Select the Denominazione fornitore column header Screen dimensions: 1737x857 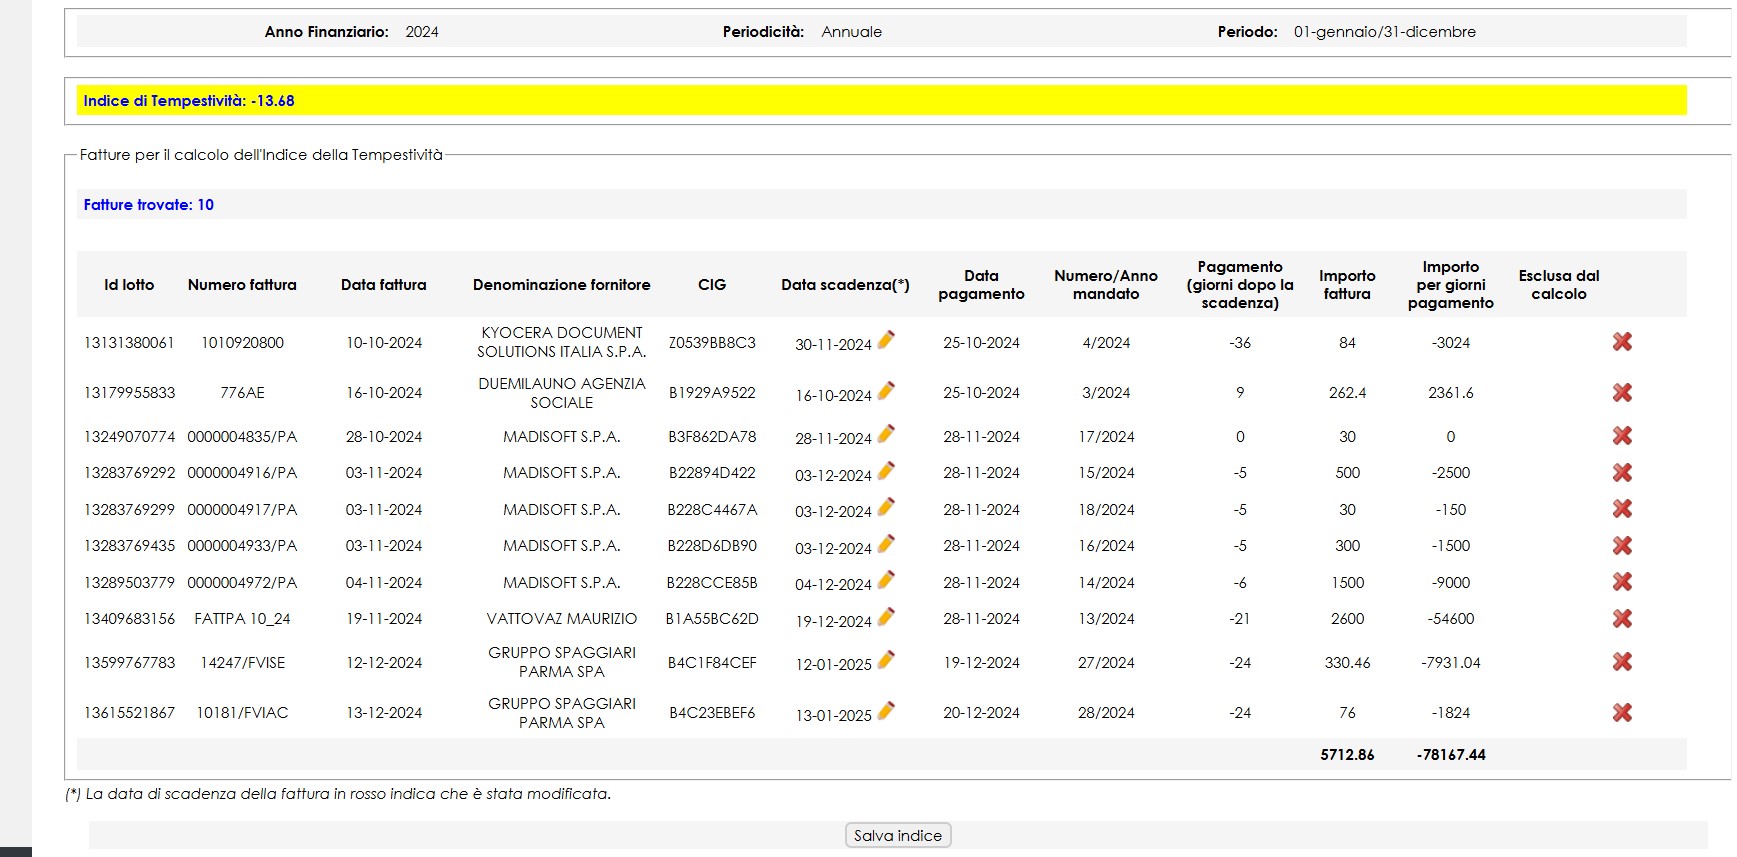562,285
